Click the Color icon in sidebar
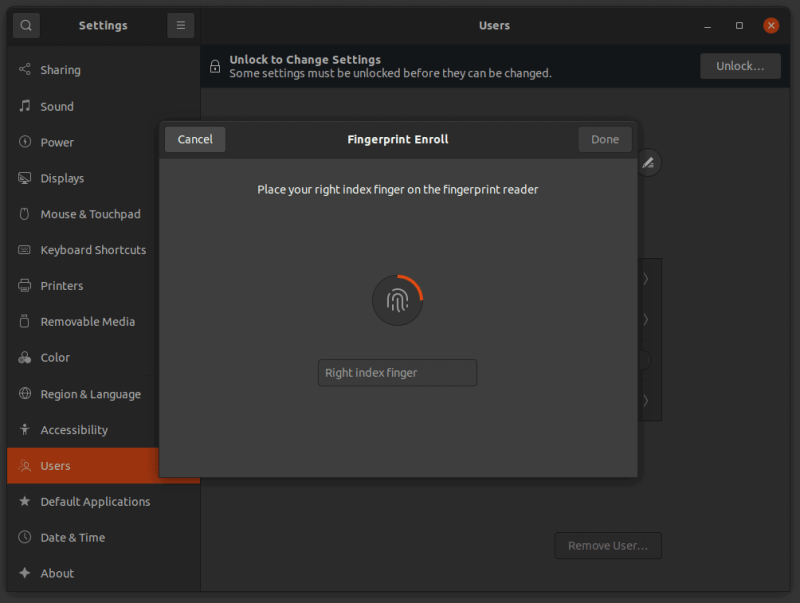Image resolution: width=800 pixels, height=603 pixels. 25,358
